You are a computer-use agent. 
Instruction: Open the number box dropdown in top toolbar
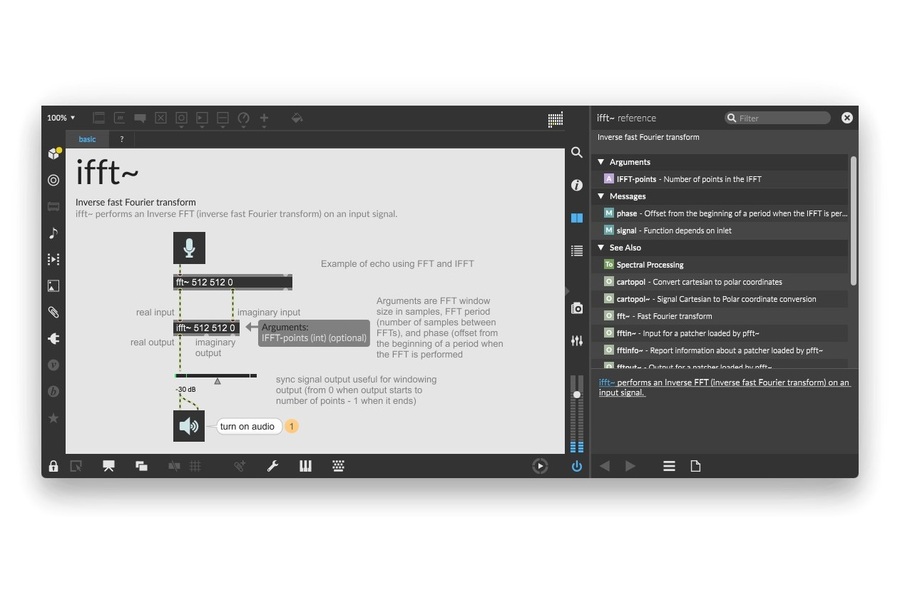[x=202, y=119]
